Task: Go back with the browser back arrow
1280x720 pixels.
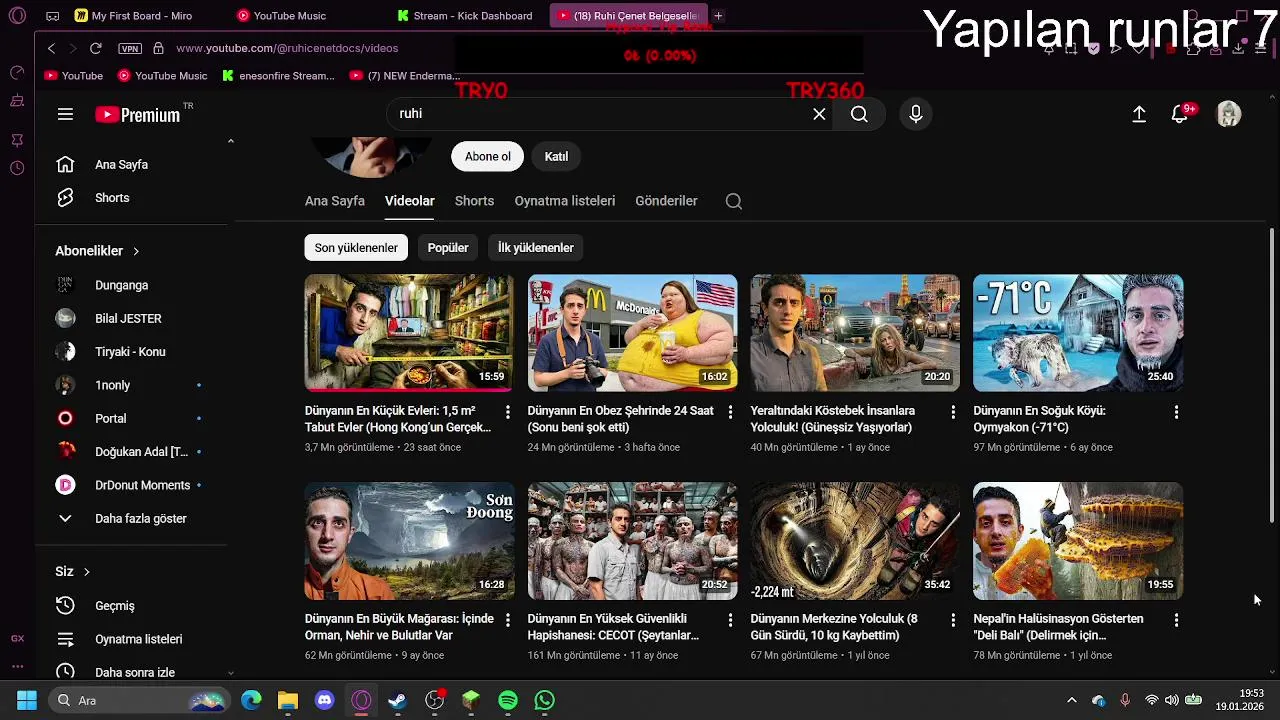Action: click(x=52, y=48)
